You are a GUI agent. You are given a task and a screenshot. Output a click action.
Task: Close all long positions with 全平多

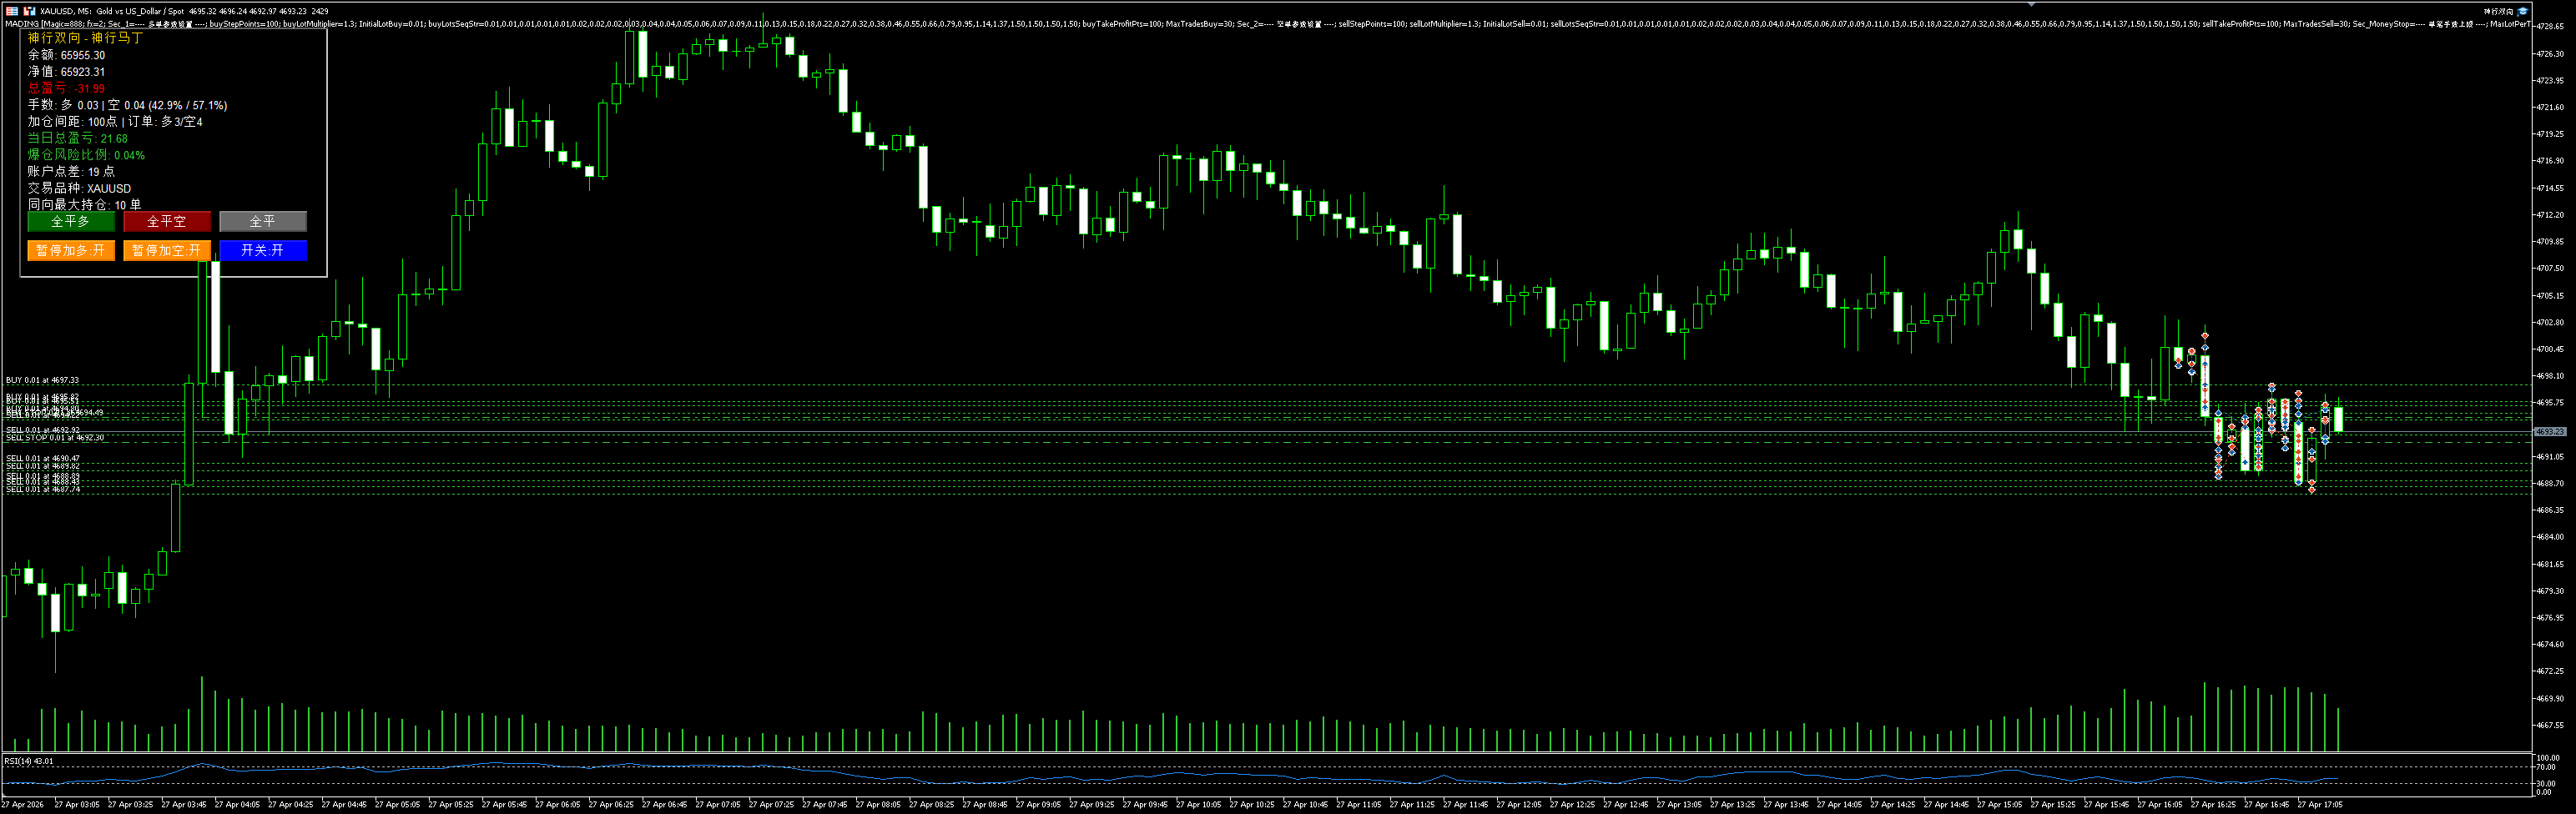[x=71, y=221]
